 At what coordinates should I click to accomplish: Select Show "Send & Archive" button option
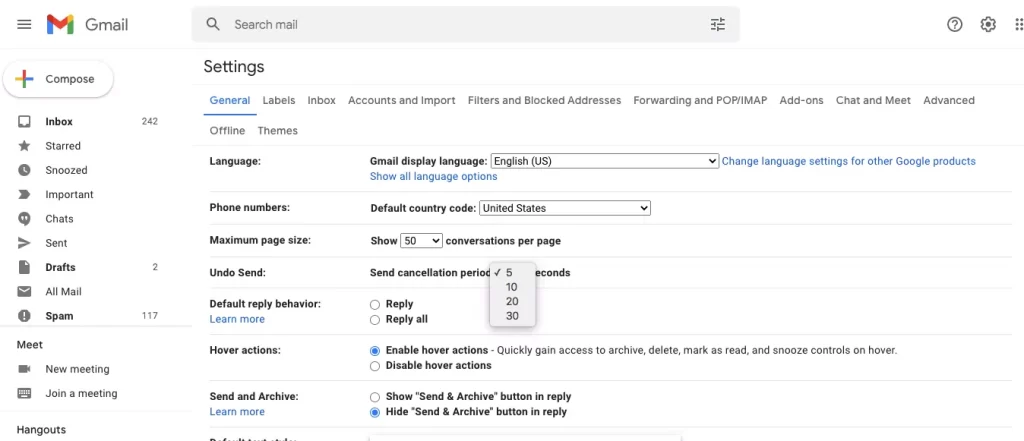click(x=375, y=397)
